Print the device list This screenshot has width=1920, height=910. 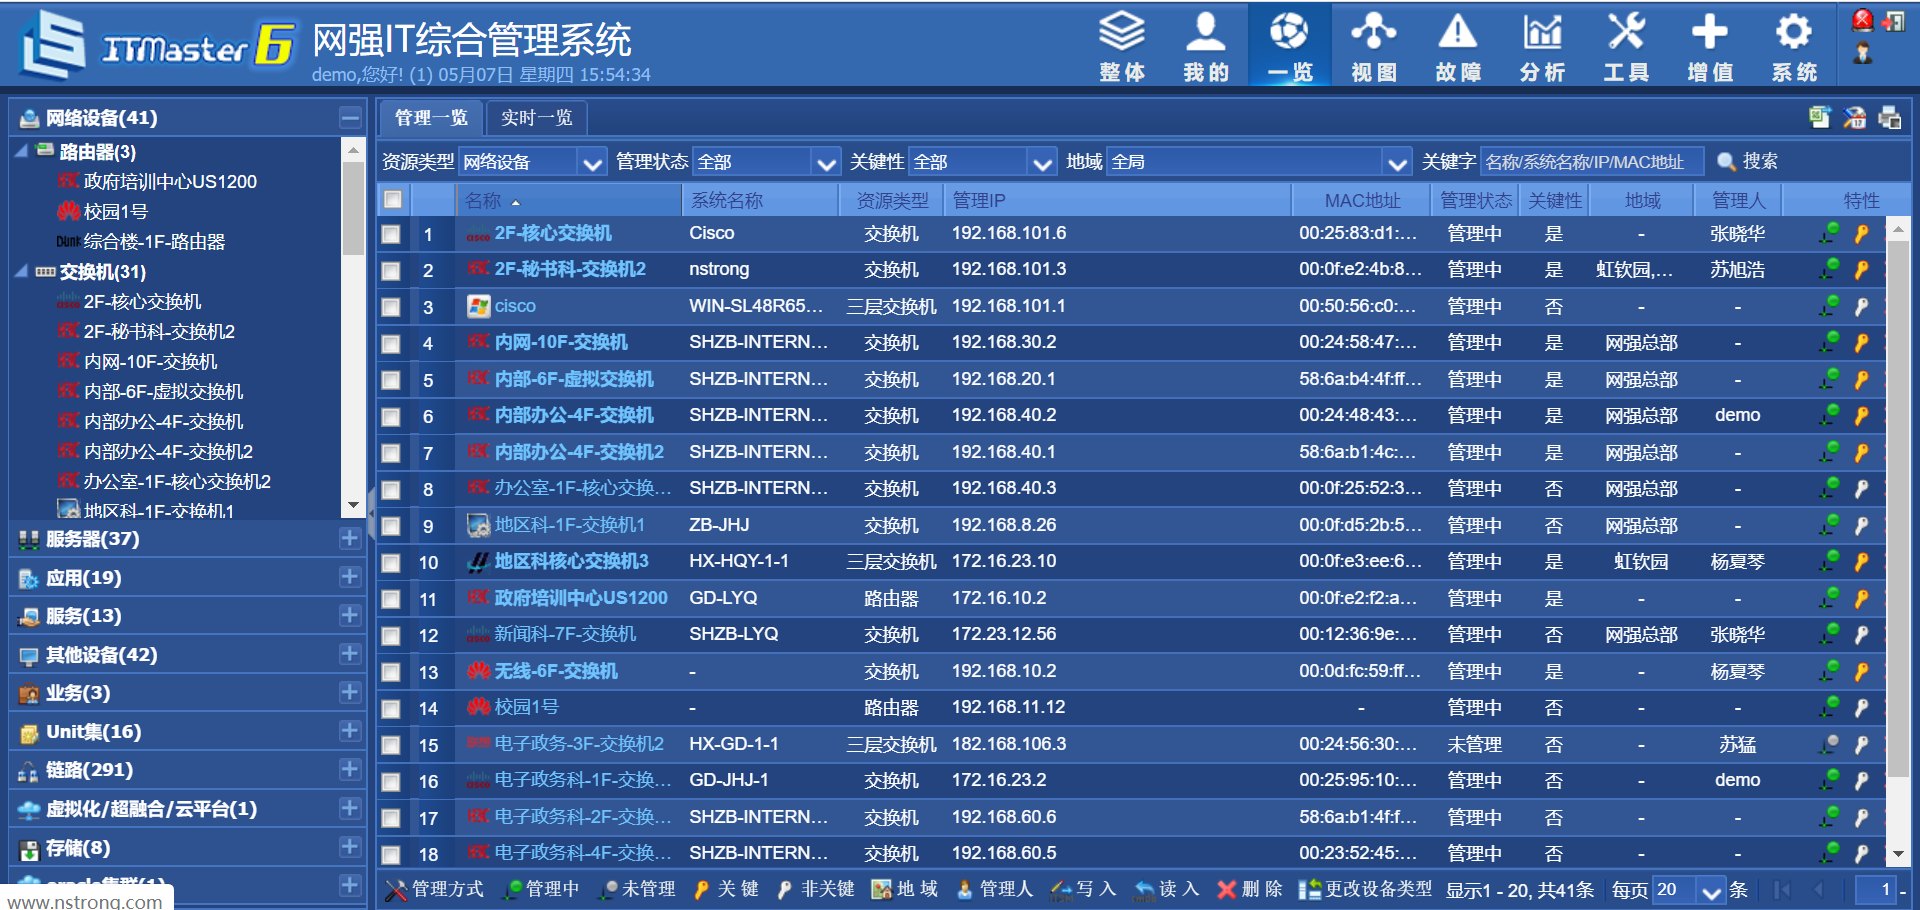pos(1889,118)
